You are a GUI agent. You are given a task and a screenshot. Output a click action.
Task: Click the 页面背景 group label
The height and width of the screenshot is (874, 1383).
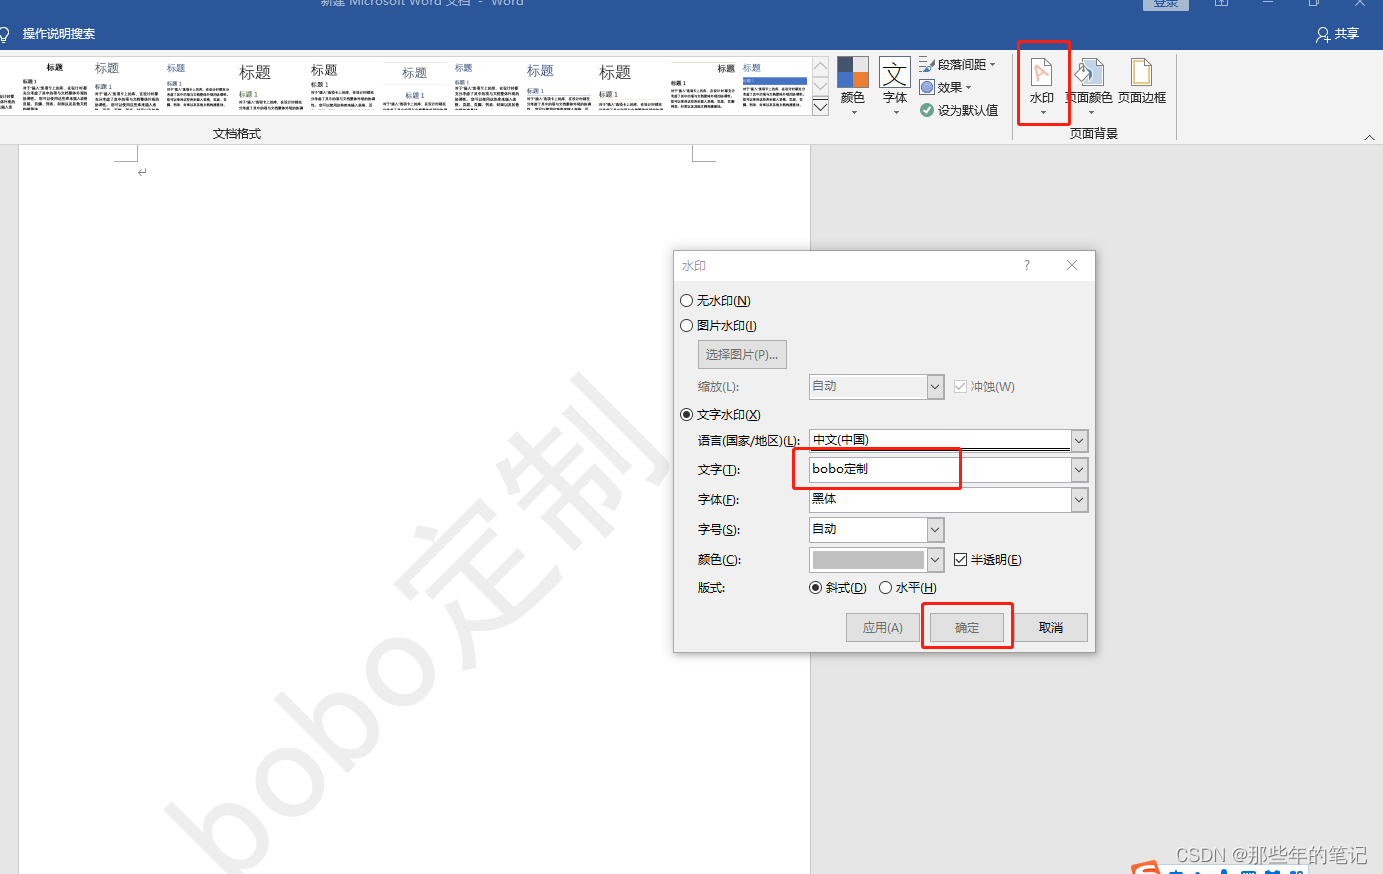(x=1094, y=134)
